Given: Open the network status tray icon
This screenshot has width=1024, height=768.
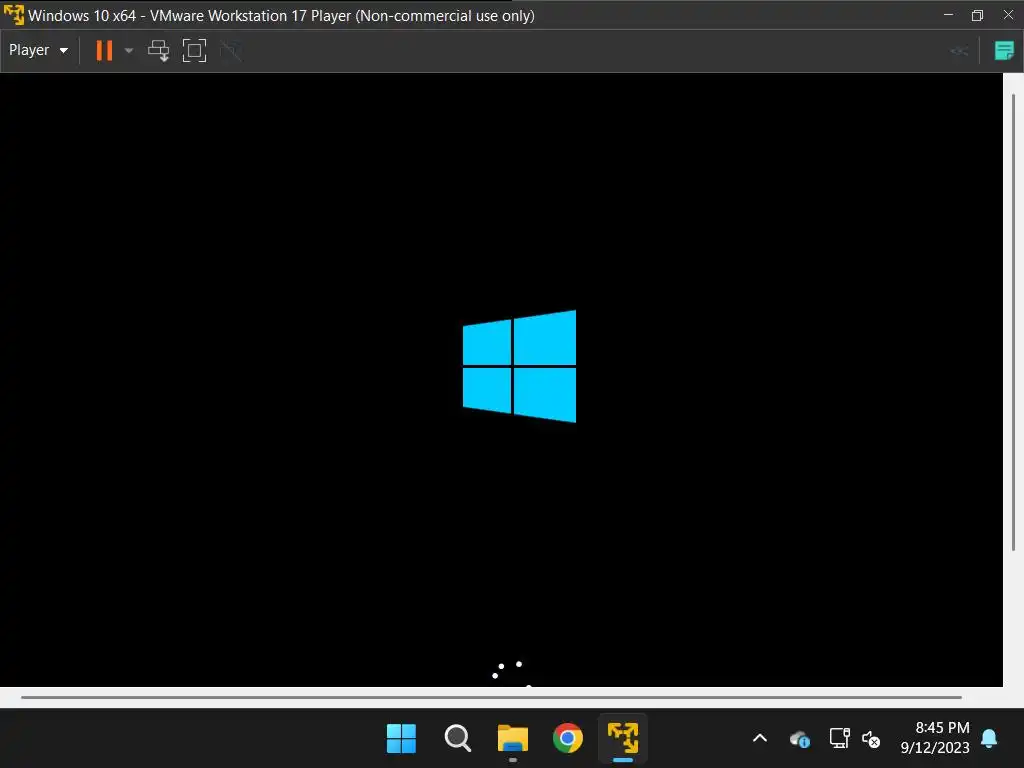Looking at the screenshot, I should 839,739.
